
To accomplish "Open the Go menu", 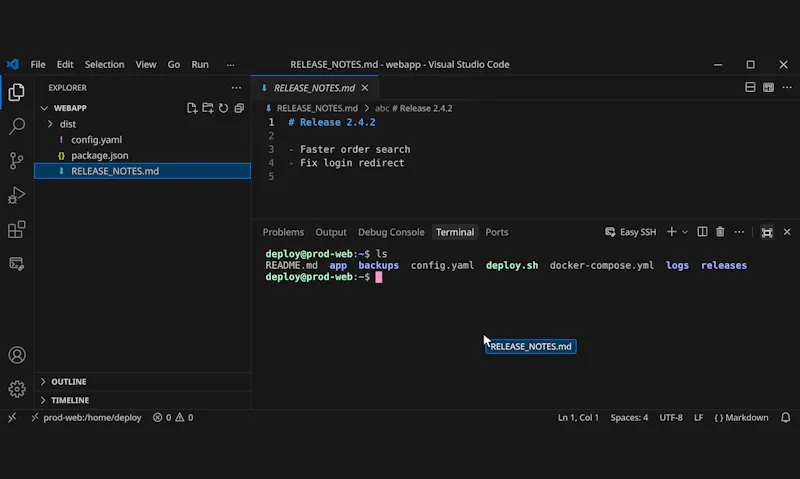I will pos(173,64).
